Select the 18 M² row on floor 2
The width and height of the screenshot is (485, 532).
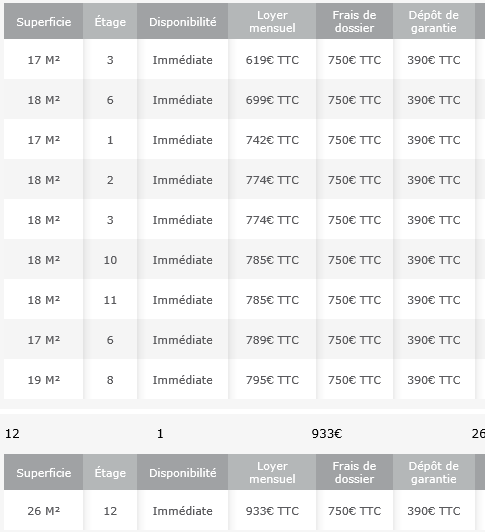(244, 179)
